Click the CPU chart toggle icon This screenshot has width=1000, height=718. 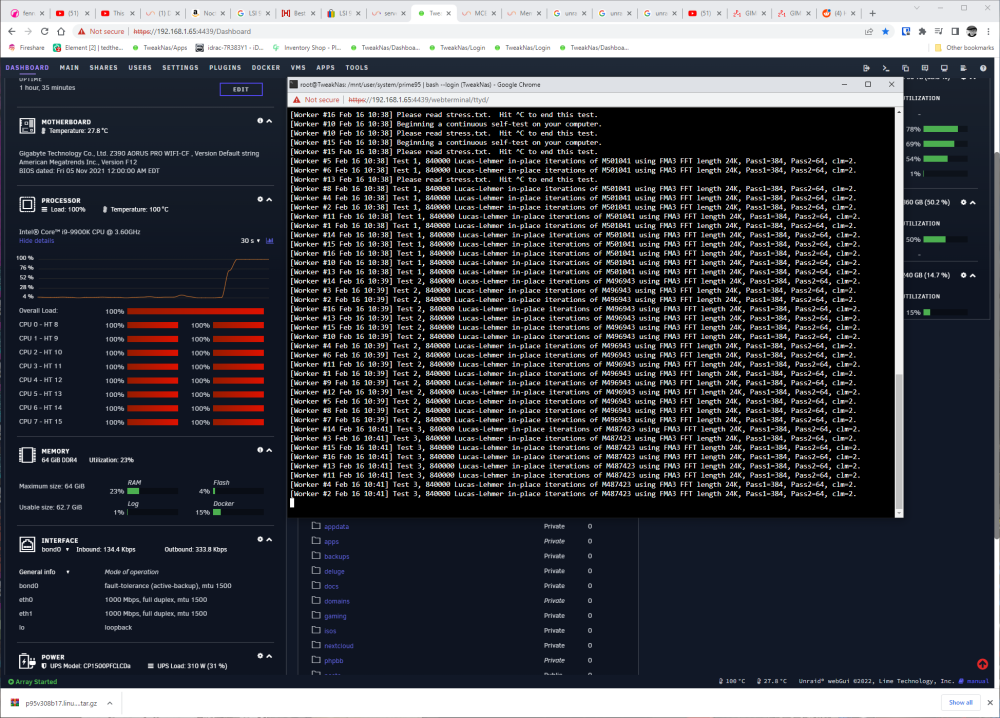[x=270, y=240]
